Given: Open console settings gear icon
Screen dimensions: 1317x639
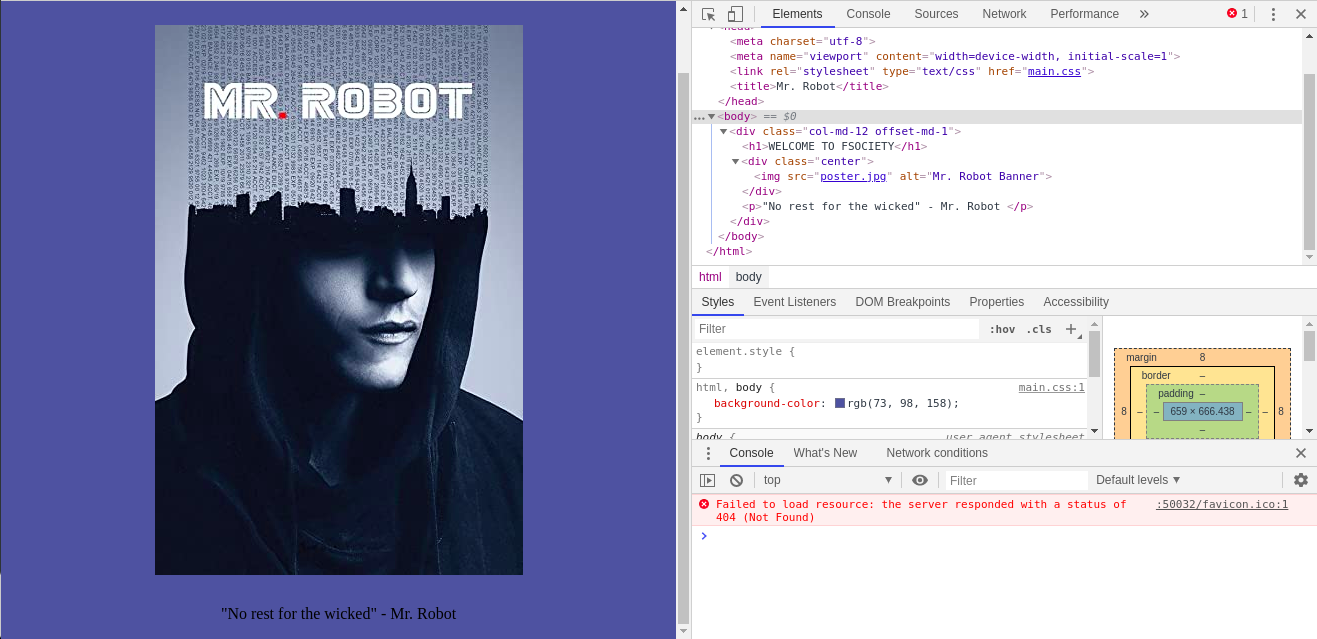Looking at the screenshot, I should click(x=1300, y=480).
